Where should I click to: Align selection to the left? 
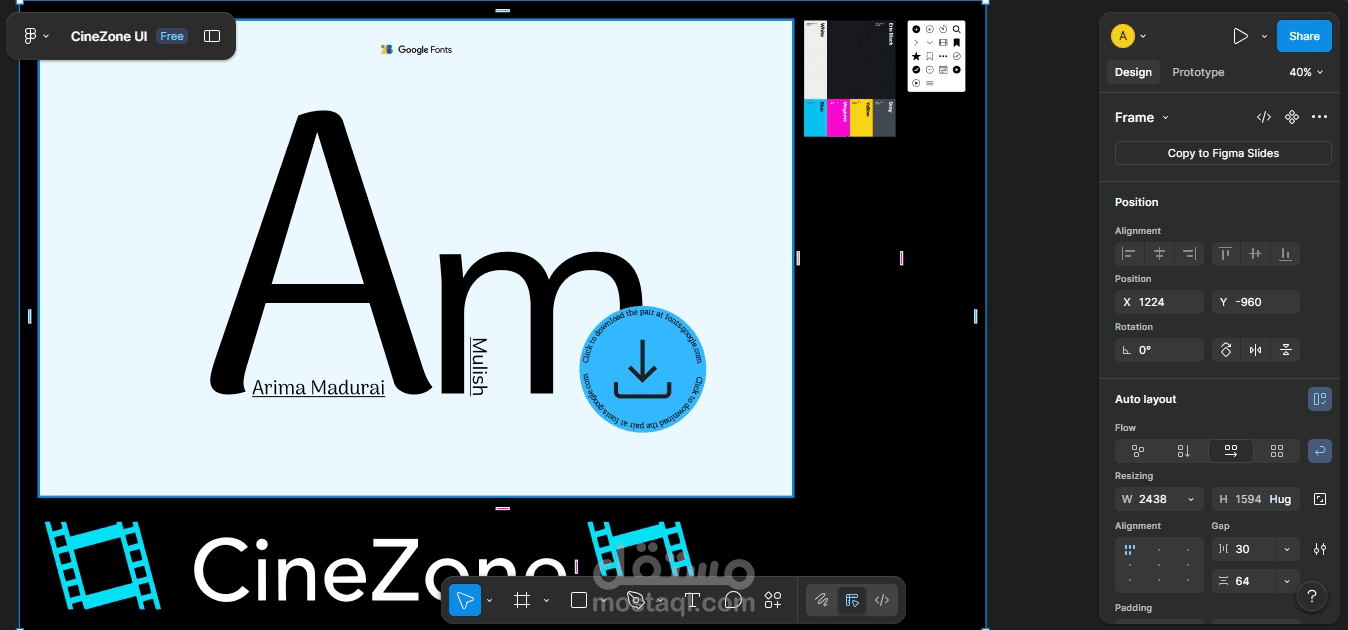[1129, 254]
